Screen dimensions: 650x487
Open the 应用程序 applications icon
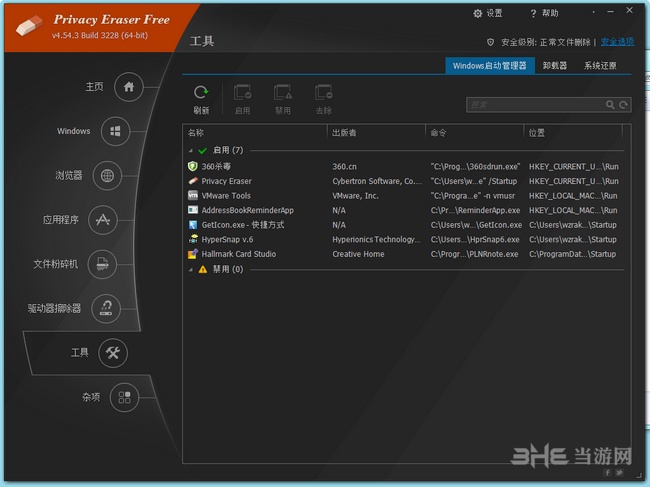tap(103, 220)
